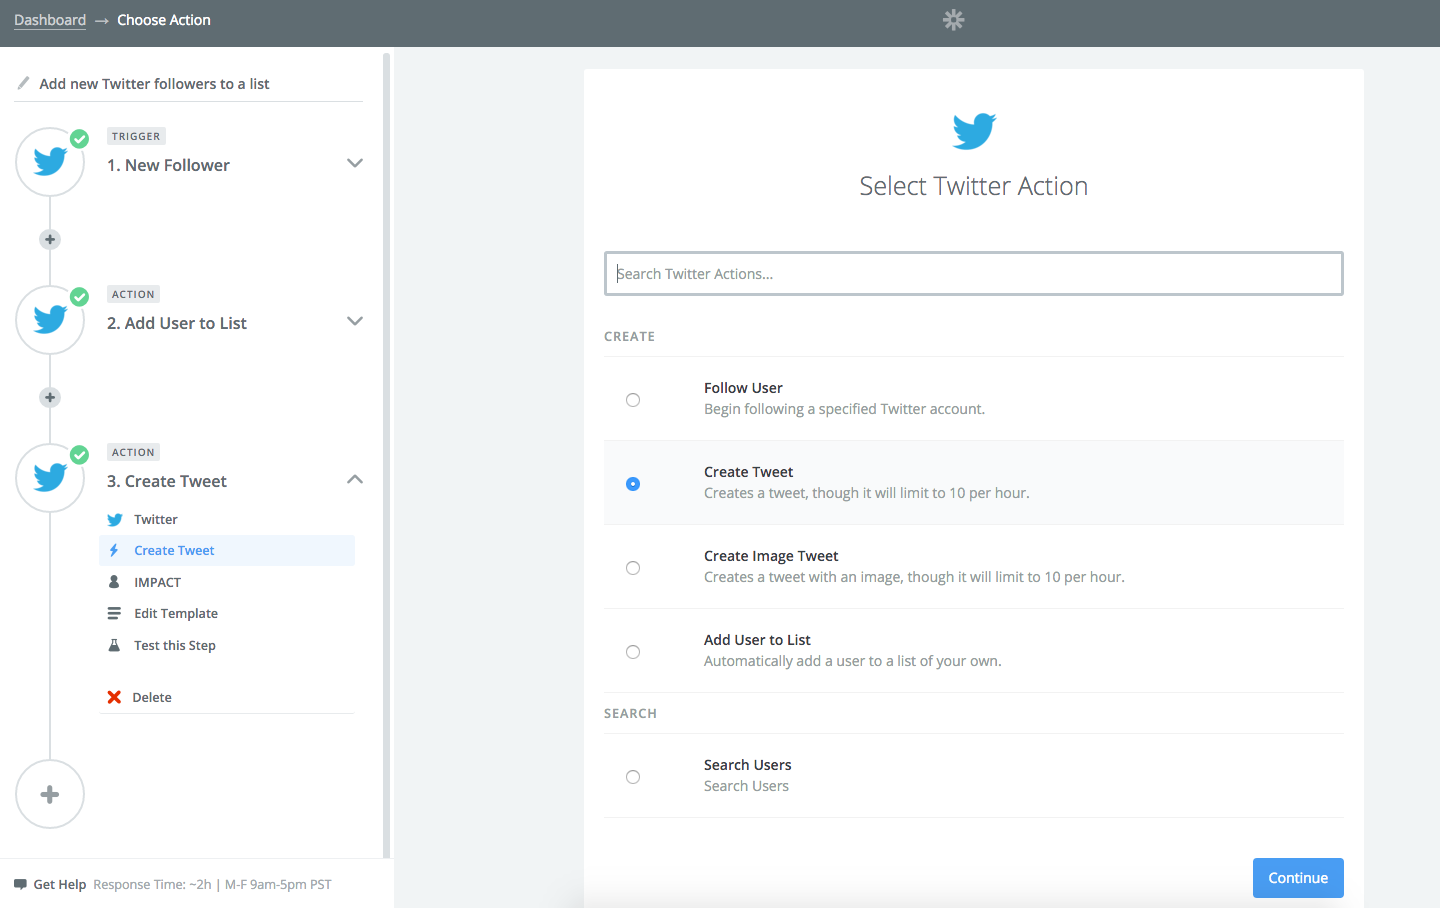Click the small Twitter icon in step 3 submenu

pyautogui.click(x=114, y=520)
